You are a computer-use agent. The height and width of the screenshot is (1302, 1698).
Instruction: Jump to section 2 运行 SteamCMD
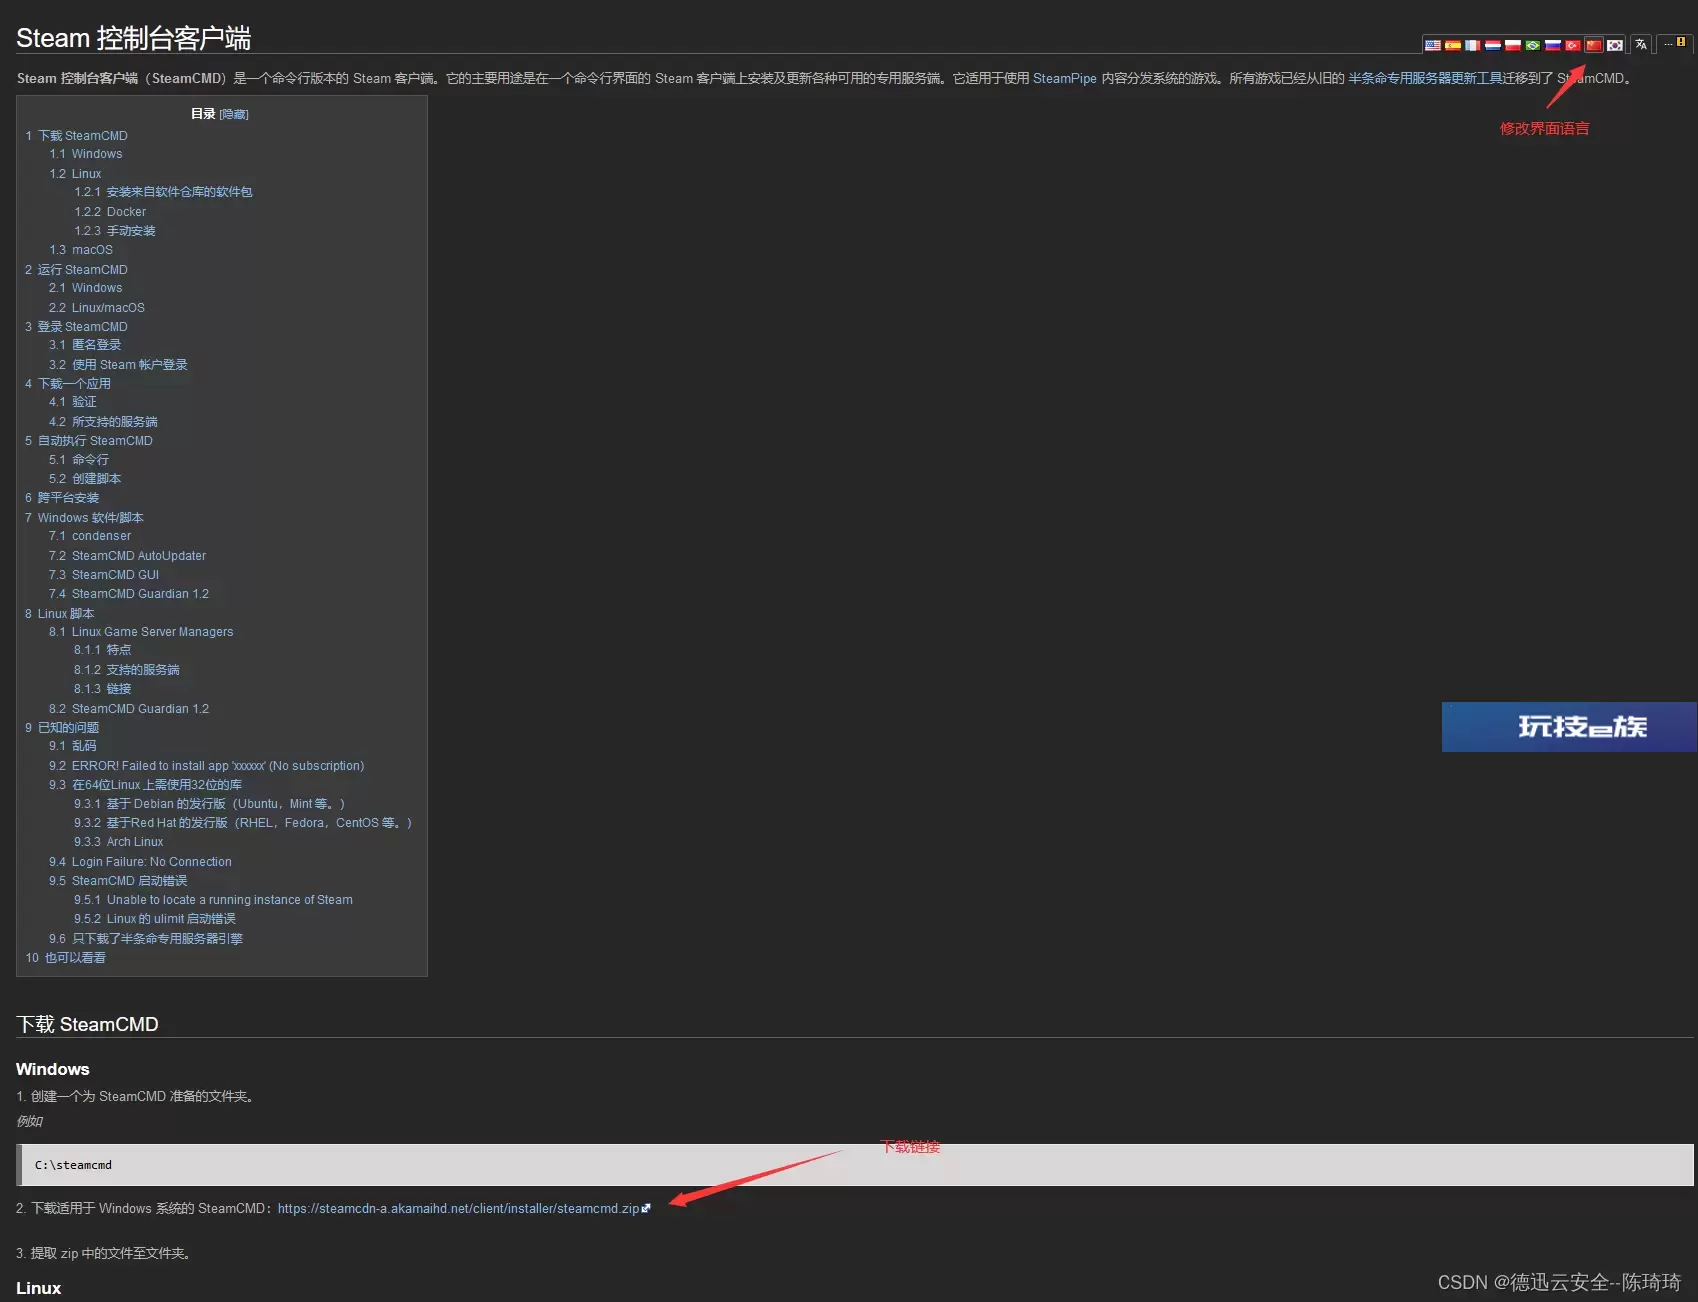[77, 270]
